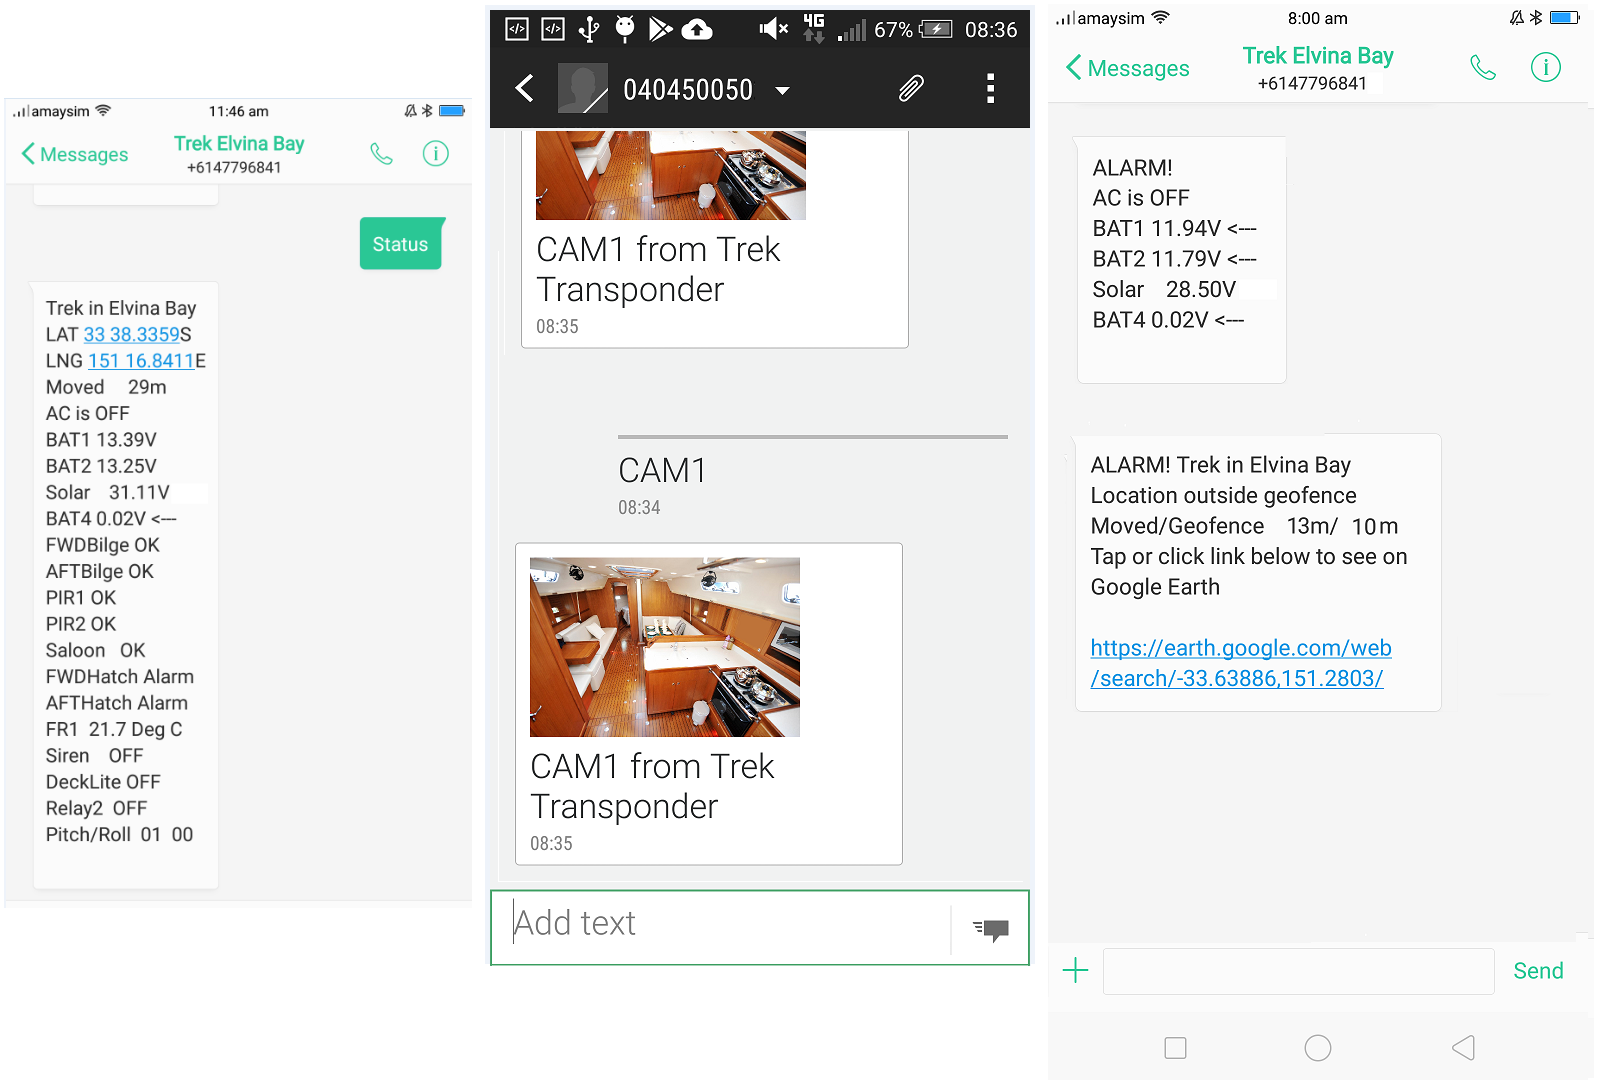Tap Trek Elvina Bay title in left screen

pyautogui.click(x=239, y=144)
